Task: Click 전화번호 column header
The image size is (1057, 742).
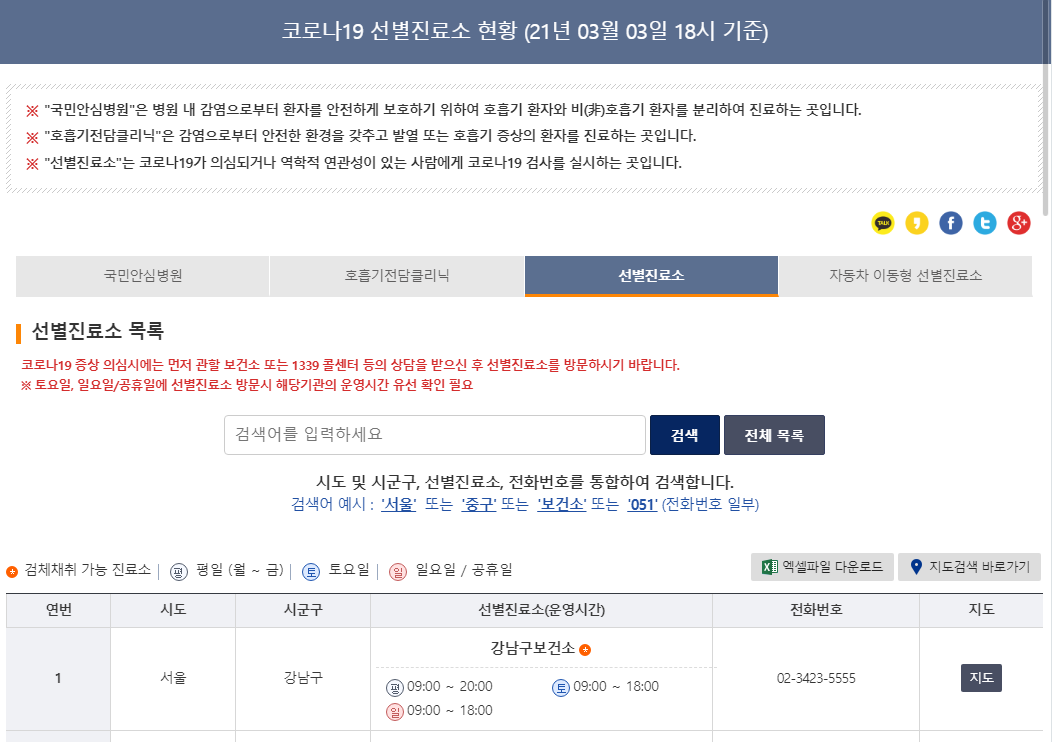Action: click(816, 610)
